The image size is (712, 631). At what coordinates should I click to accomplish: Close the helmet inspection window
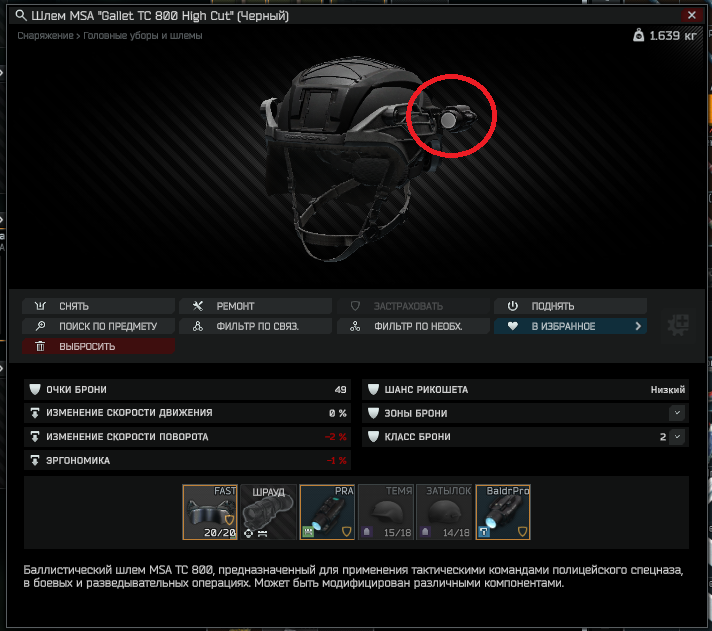click(692, 15)
